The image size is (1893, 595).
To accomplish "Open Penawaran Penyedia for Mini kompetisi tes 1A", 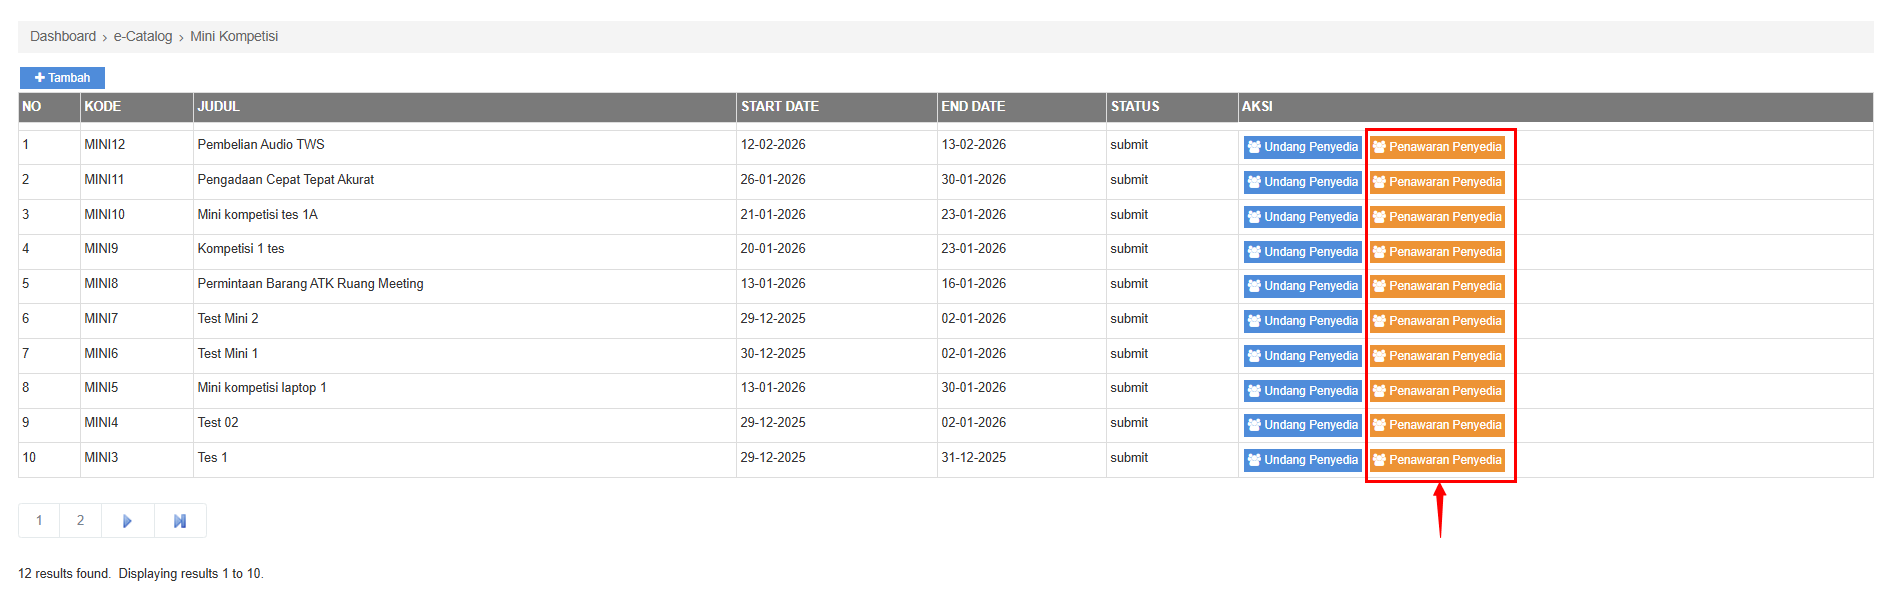I will (1437, 217).
